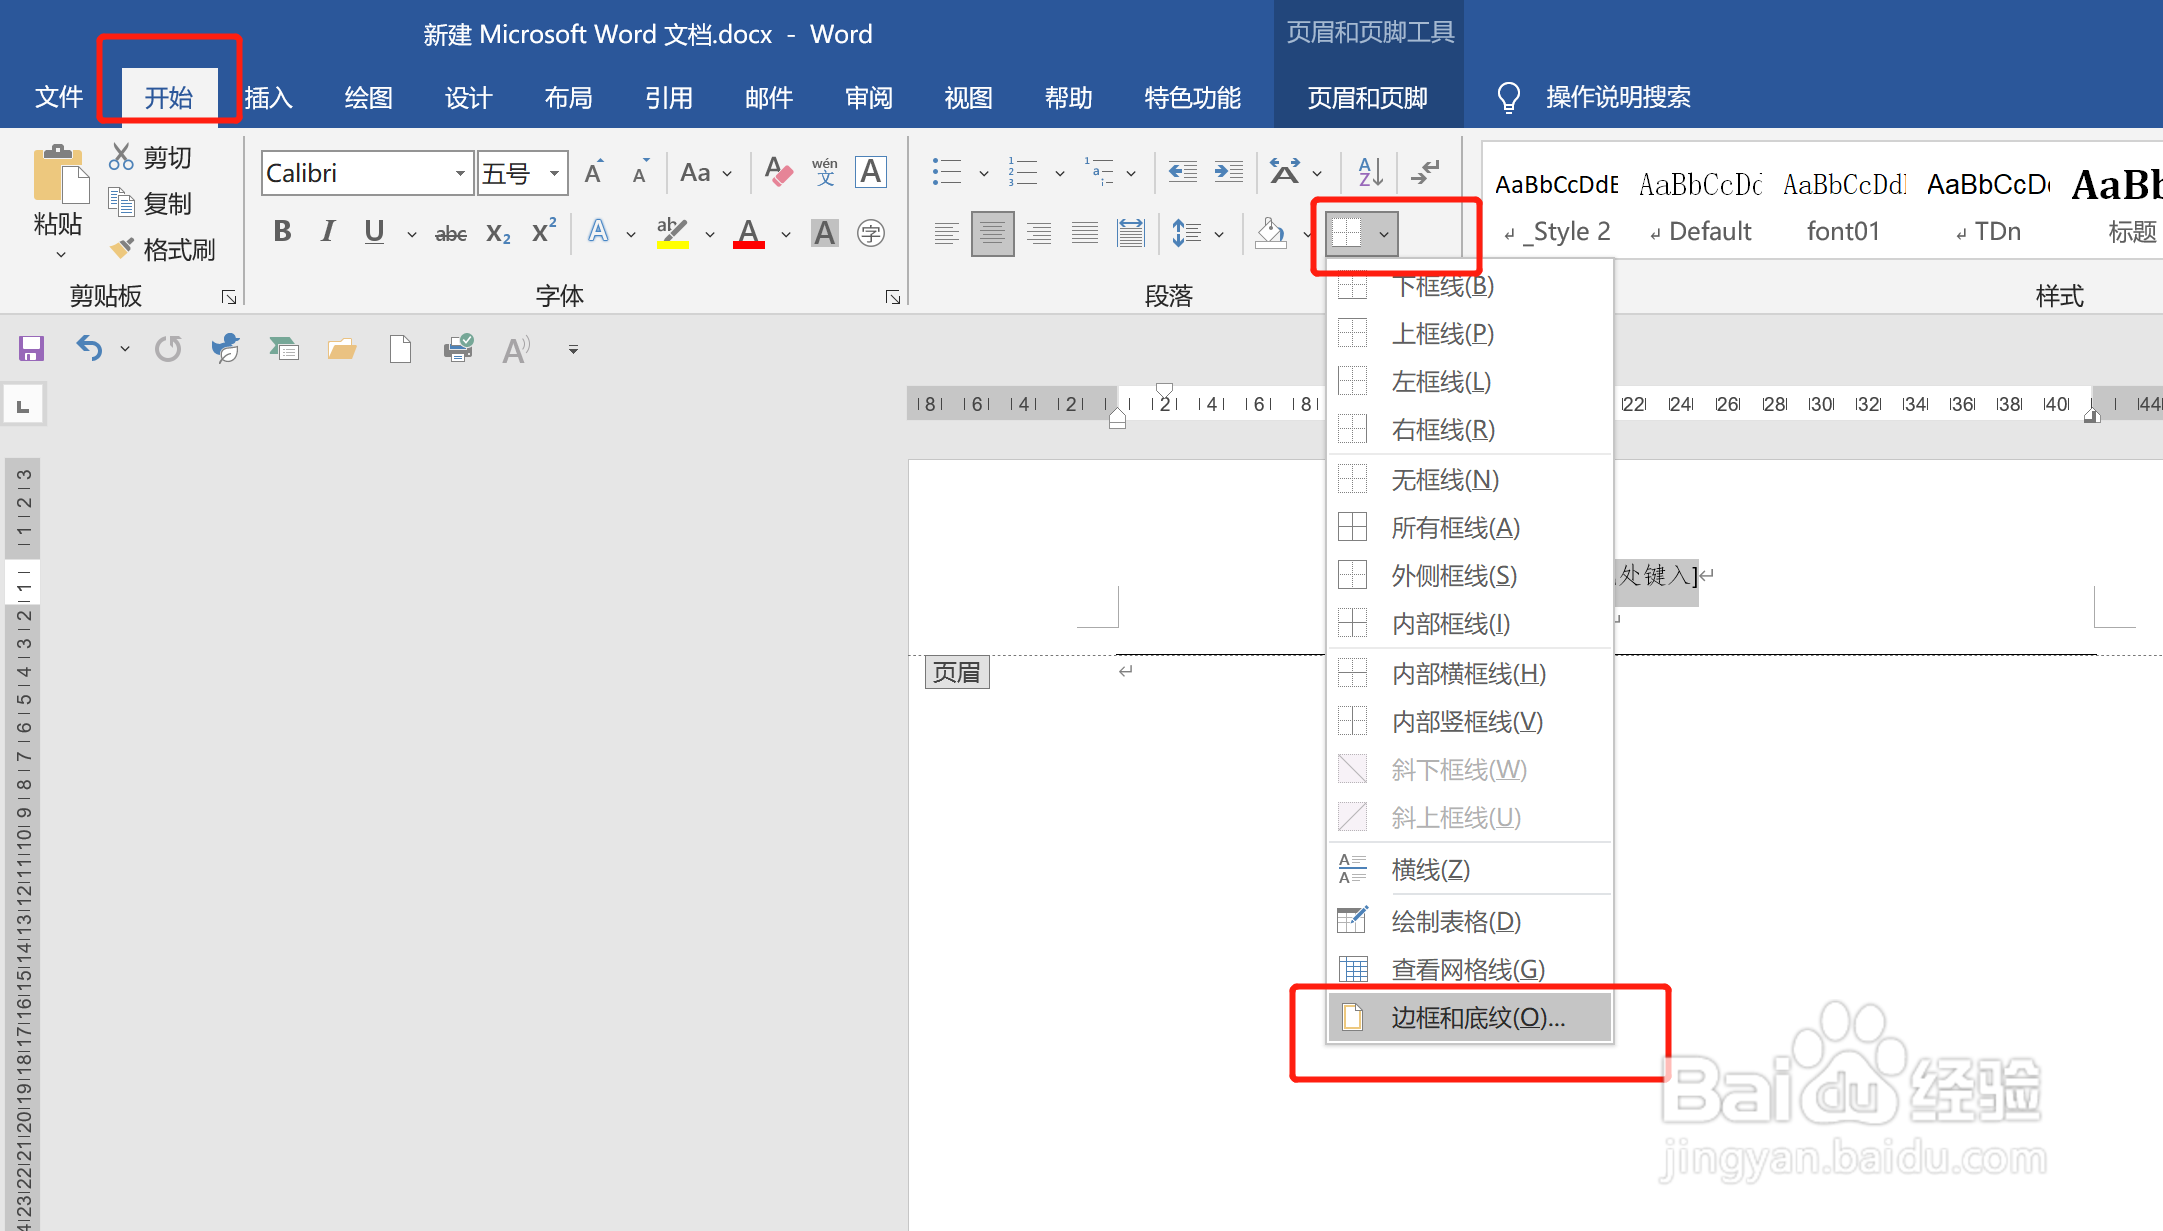The image size is (2163, 1231).
Task: Open the Clipboard pane launcher
Action: click(229, 297)
